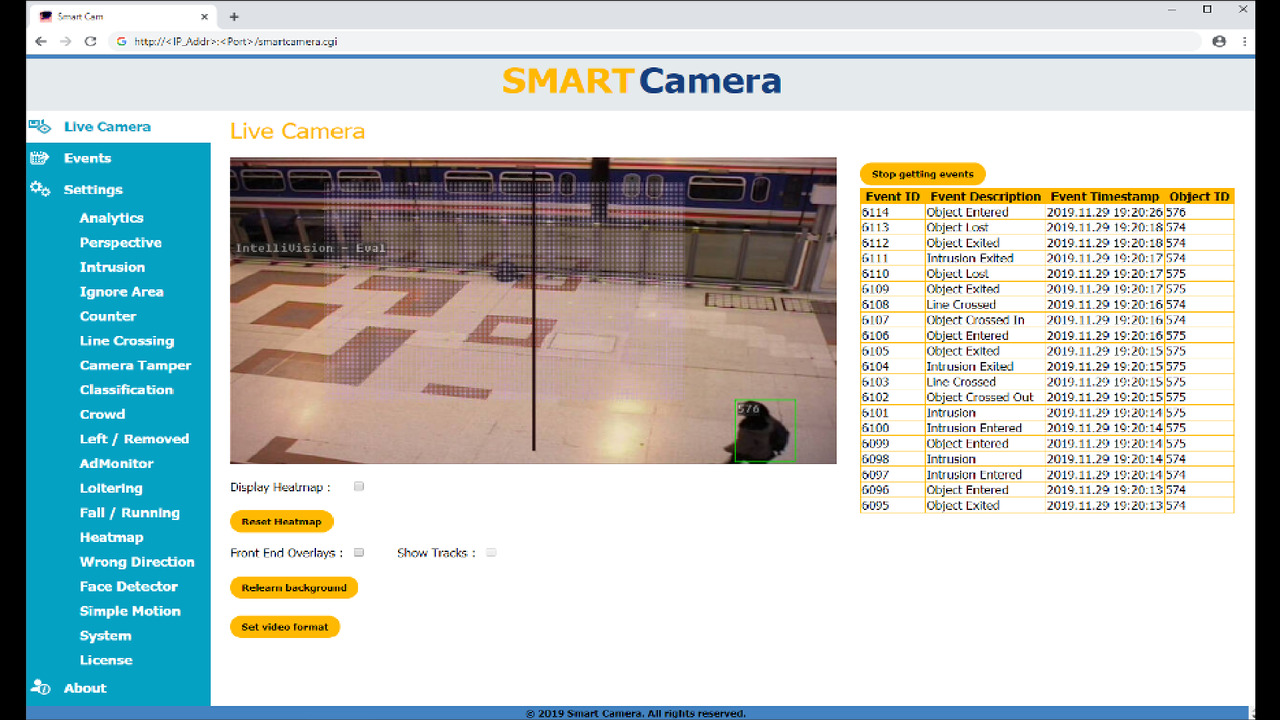Open Intrusion settings
Screen dimensions: 1280x720
112,267
